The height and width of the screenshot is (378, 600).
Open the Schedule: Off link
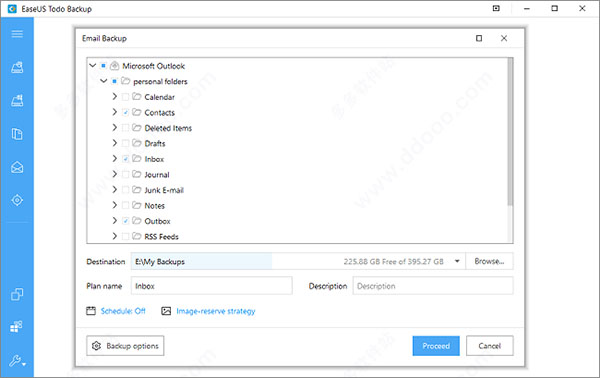[123, 311]
